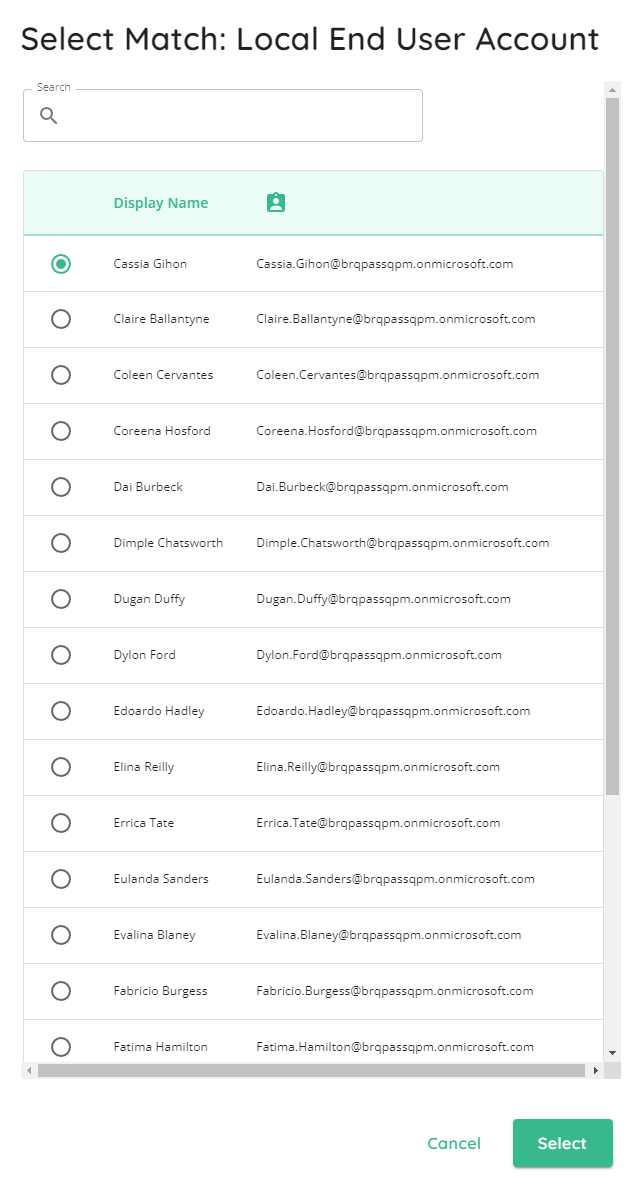This screenshot has width=631, height=1181.
Task: Click the horizontal scrollbar thumb
Action: pos(311,1070)
